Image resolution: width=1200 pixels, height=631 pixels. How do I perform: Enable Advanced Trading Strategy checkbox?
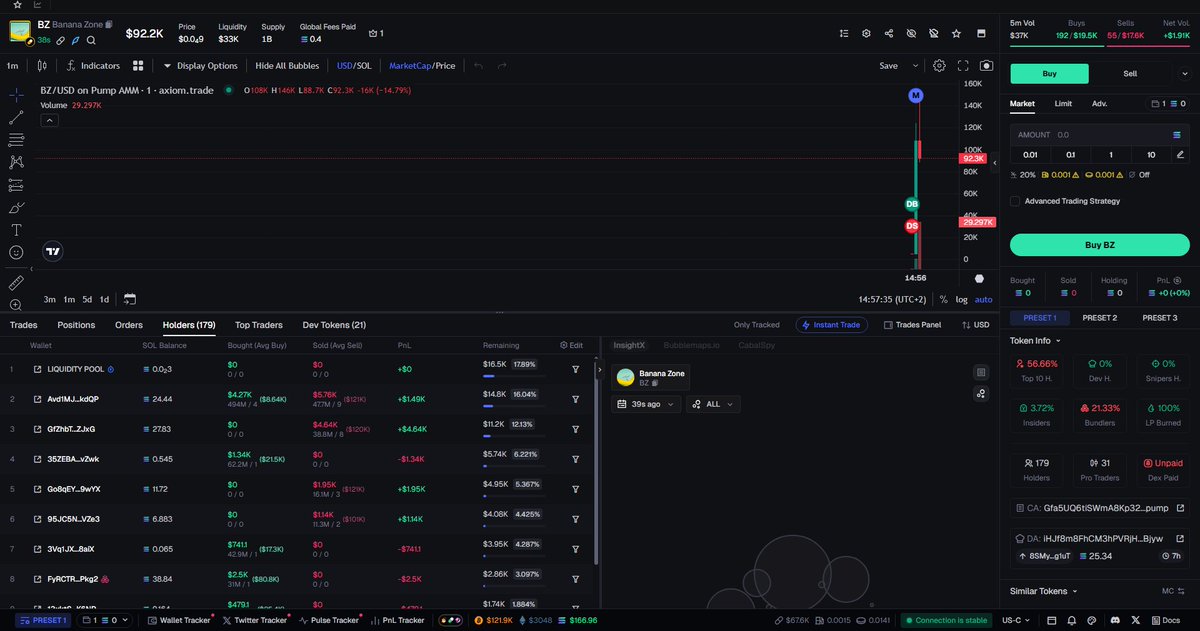(1015, 201)
